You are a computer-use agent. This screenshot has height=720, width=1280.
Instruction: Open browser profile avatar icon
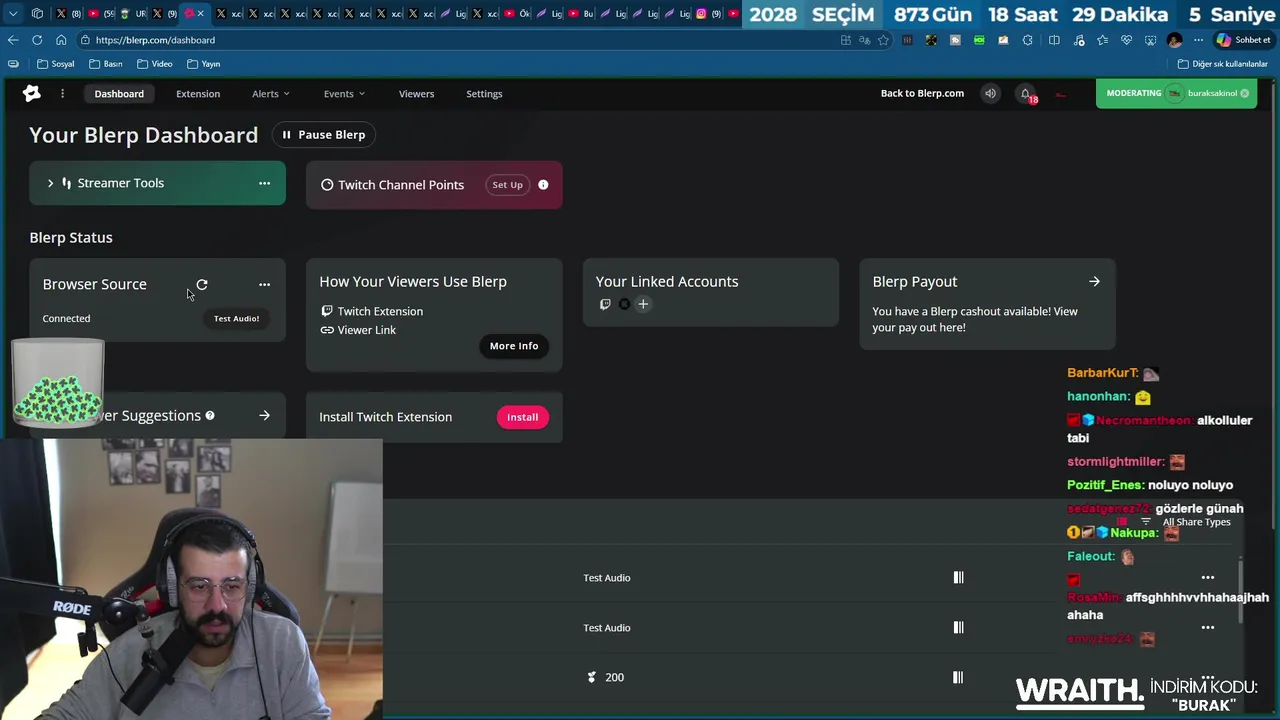click(1175, 40)
